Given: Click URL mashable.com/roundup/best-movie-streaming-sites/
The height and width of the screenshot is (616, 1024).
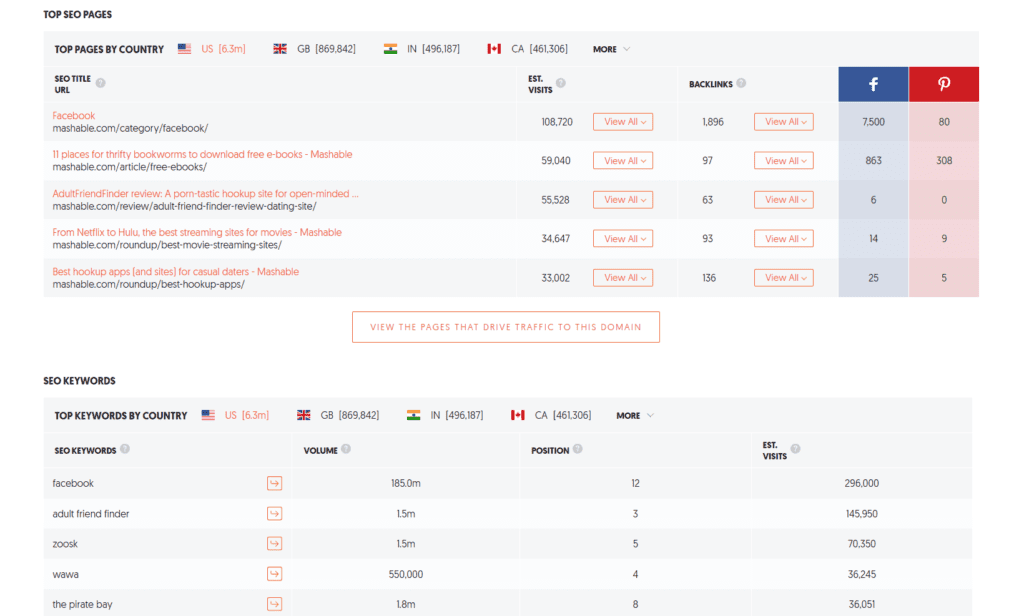Looking at the screenshot, I should [x=167, y=245].
